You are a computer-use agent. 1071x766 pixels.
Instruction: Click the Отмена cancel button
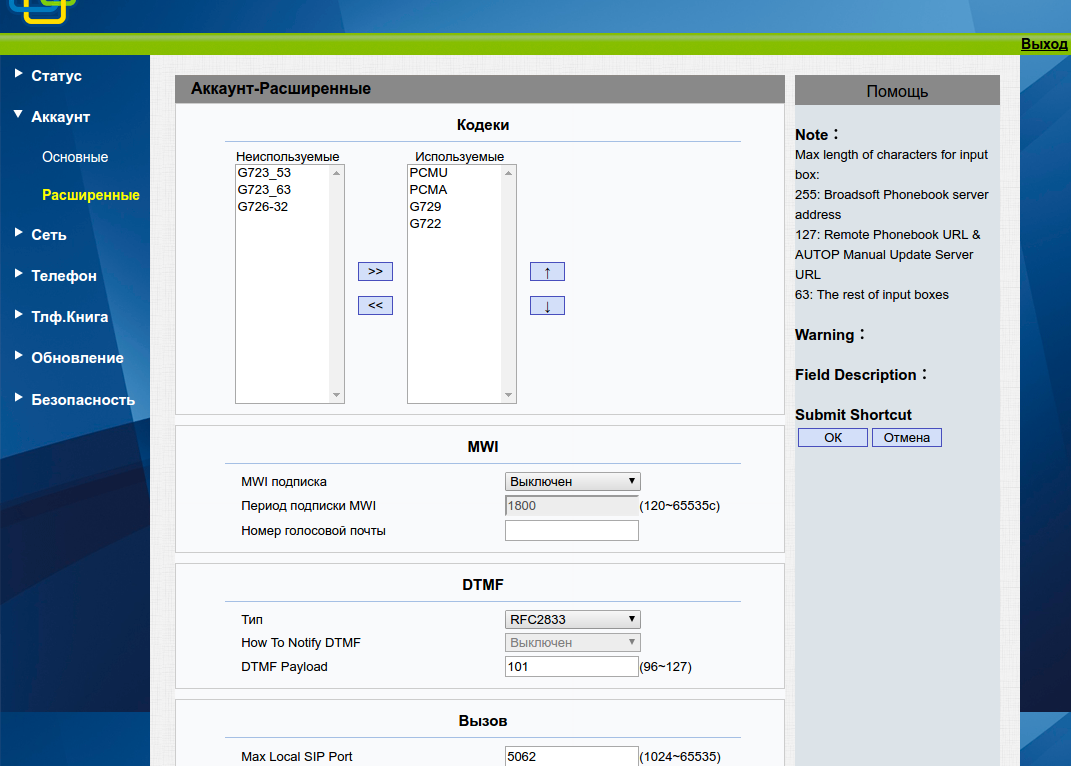tap(906, 437)
